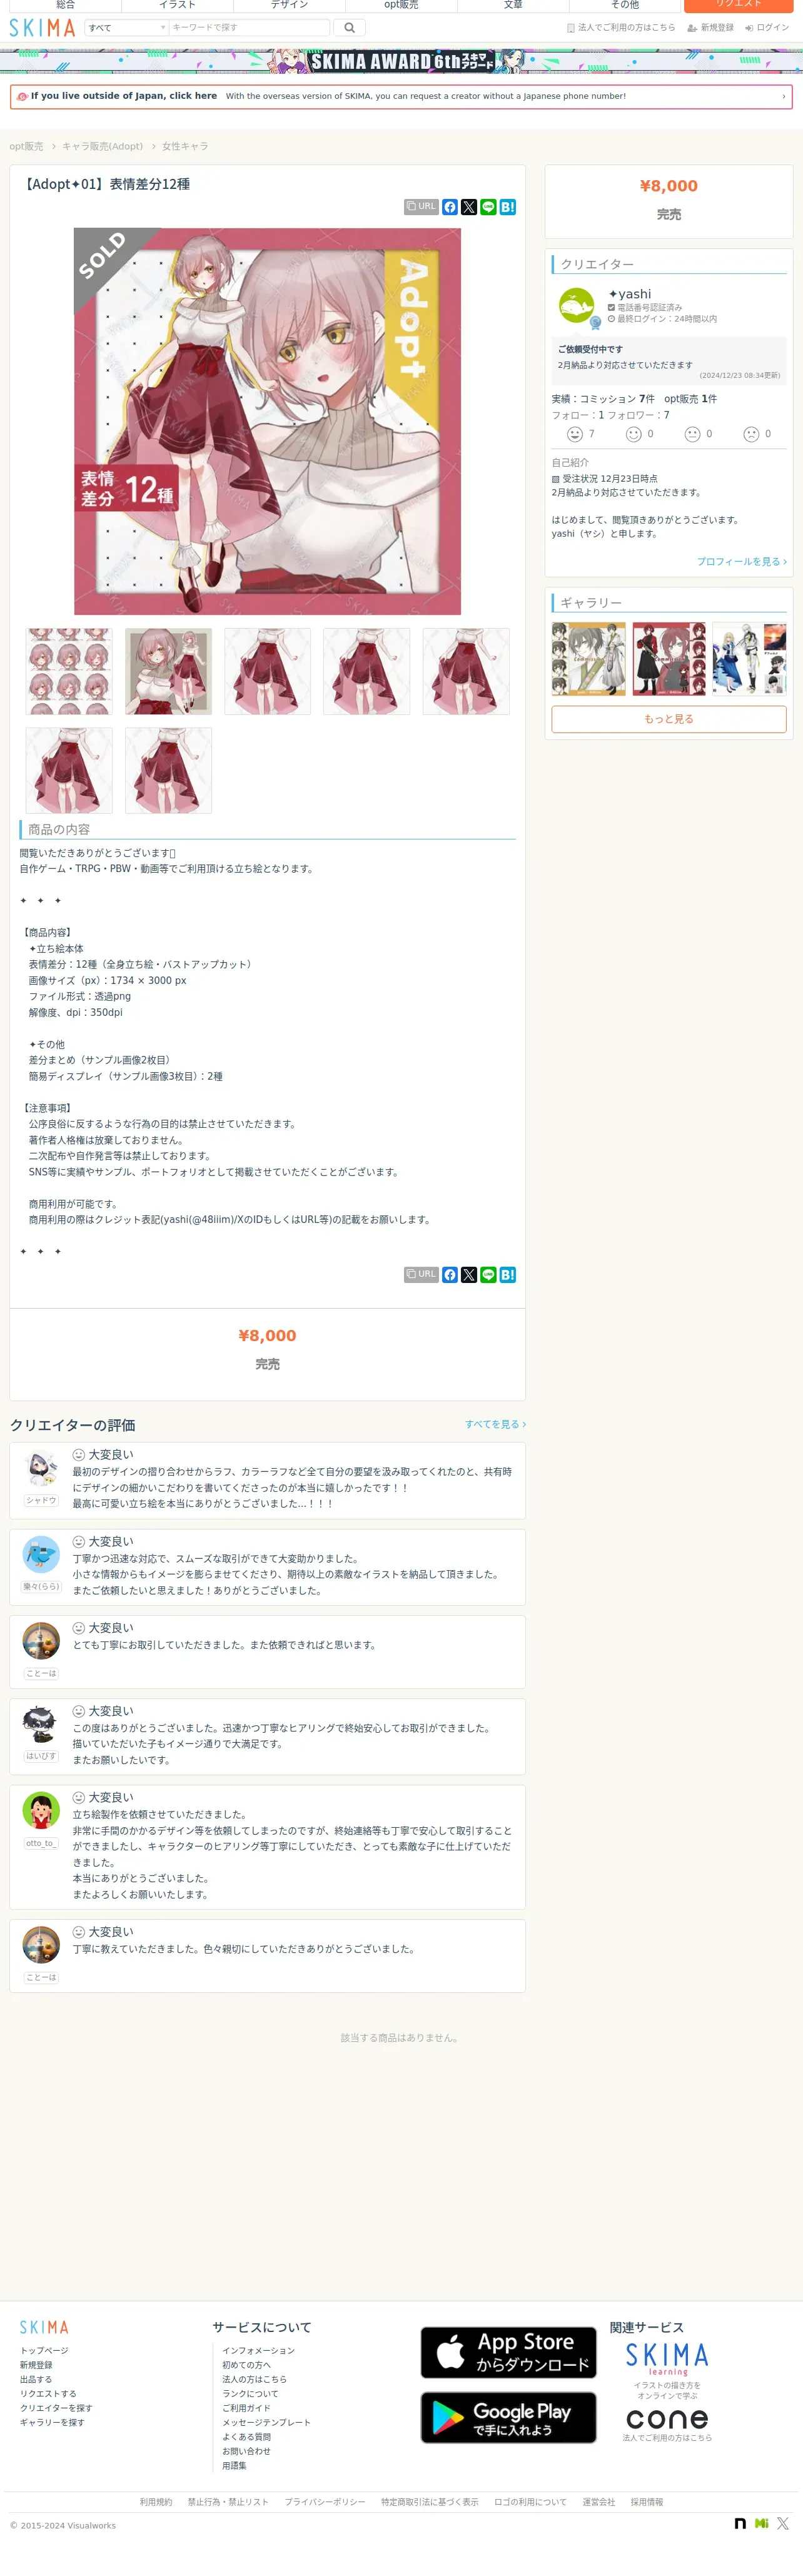Share on X from bottom share row
The image size is (803, 2576).
click(469, 1274)
